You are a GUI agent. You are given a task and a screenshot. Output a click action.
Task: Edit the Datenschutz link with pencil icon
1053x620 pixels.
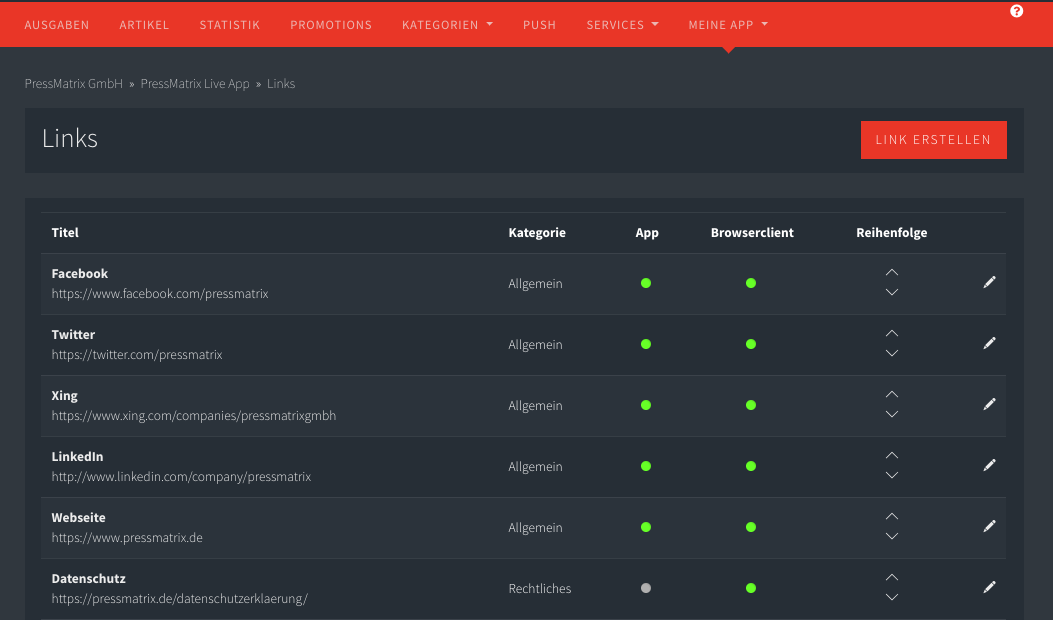pos(989,588)
